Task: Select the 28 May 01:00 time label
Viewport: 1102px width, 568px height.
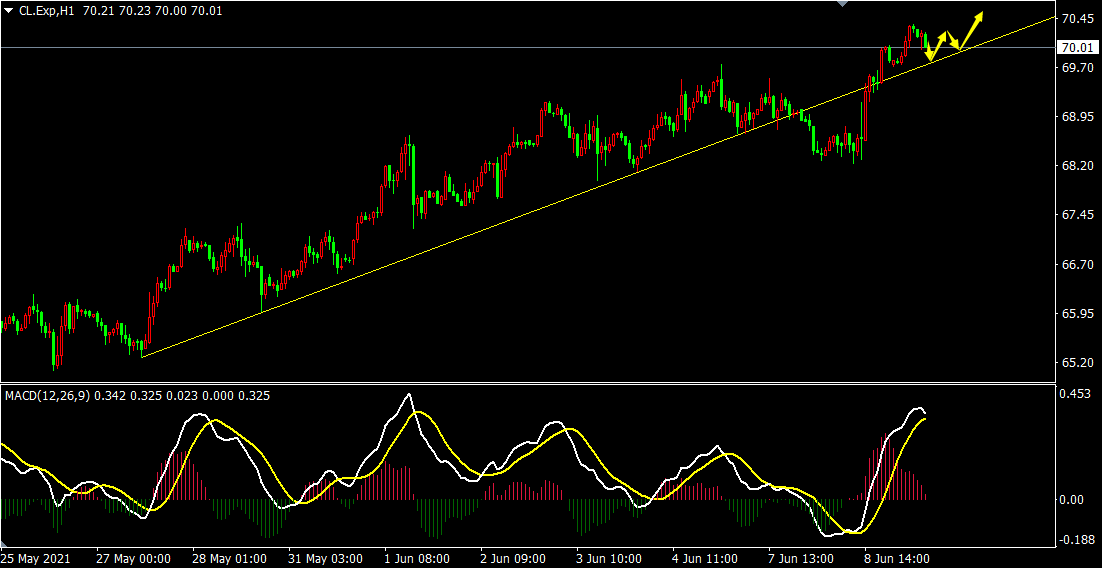Action: click(x=227, y=558)
